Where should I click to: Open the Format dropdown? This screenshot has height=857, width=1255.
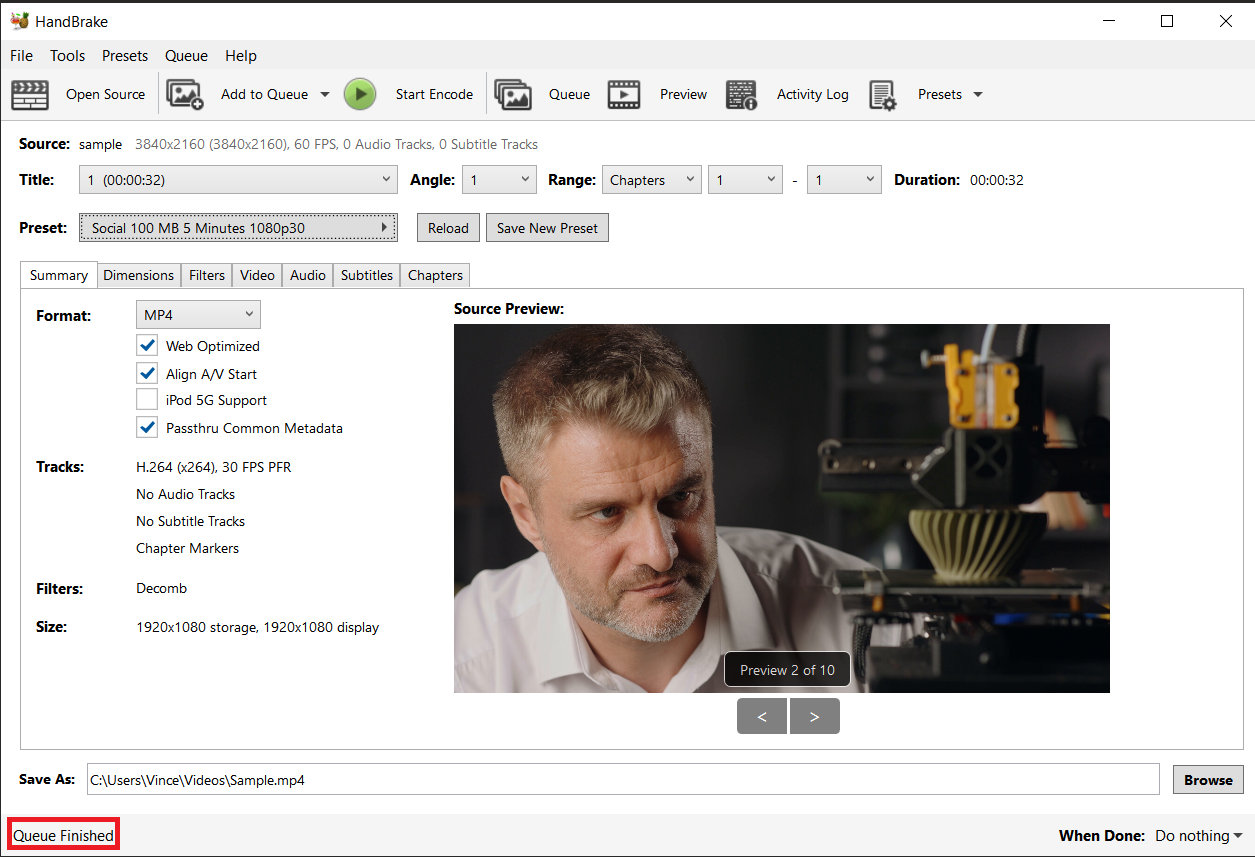(x=198, y=314)
